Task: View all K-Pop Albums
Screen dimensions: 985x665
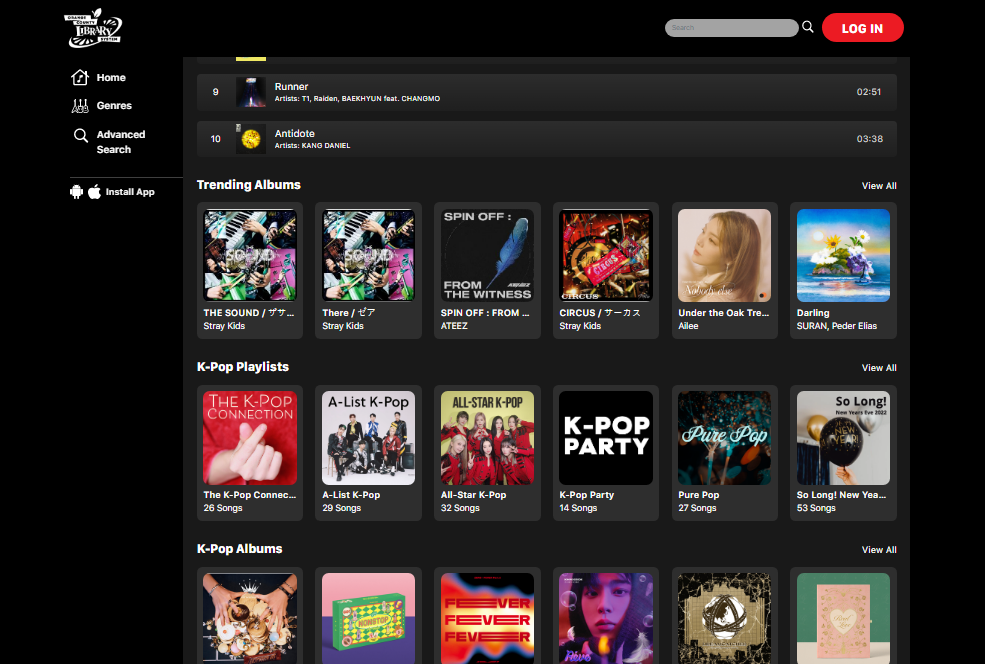Action: [x=879, y=550]
